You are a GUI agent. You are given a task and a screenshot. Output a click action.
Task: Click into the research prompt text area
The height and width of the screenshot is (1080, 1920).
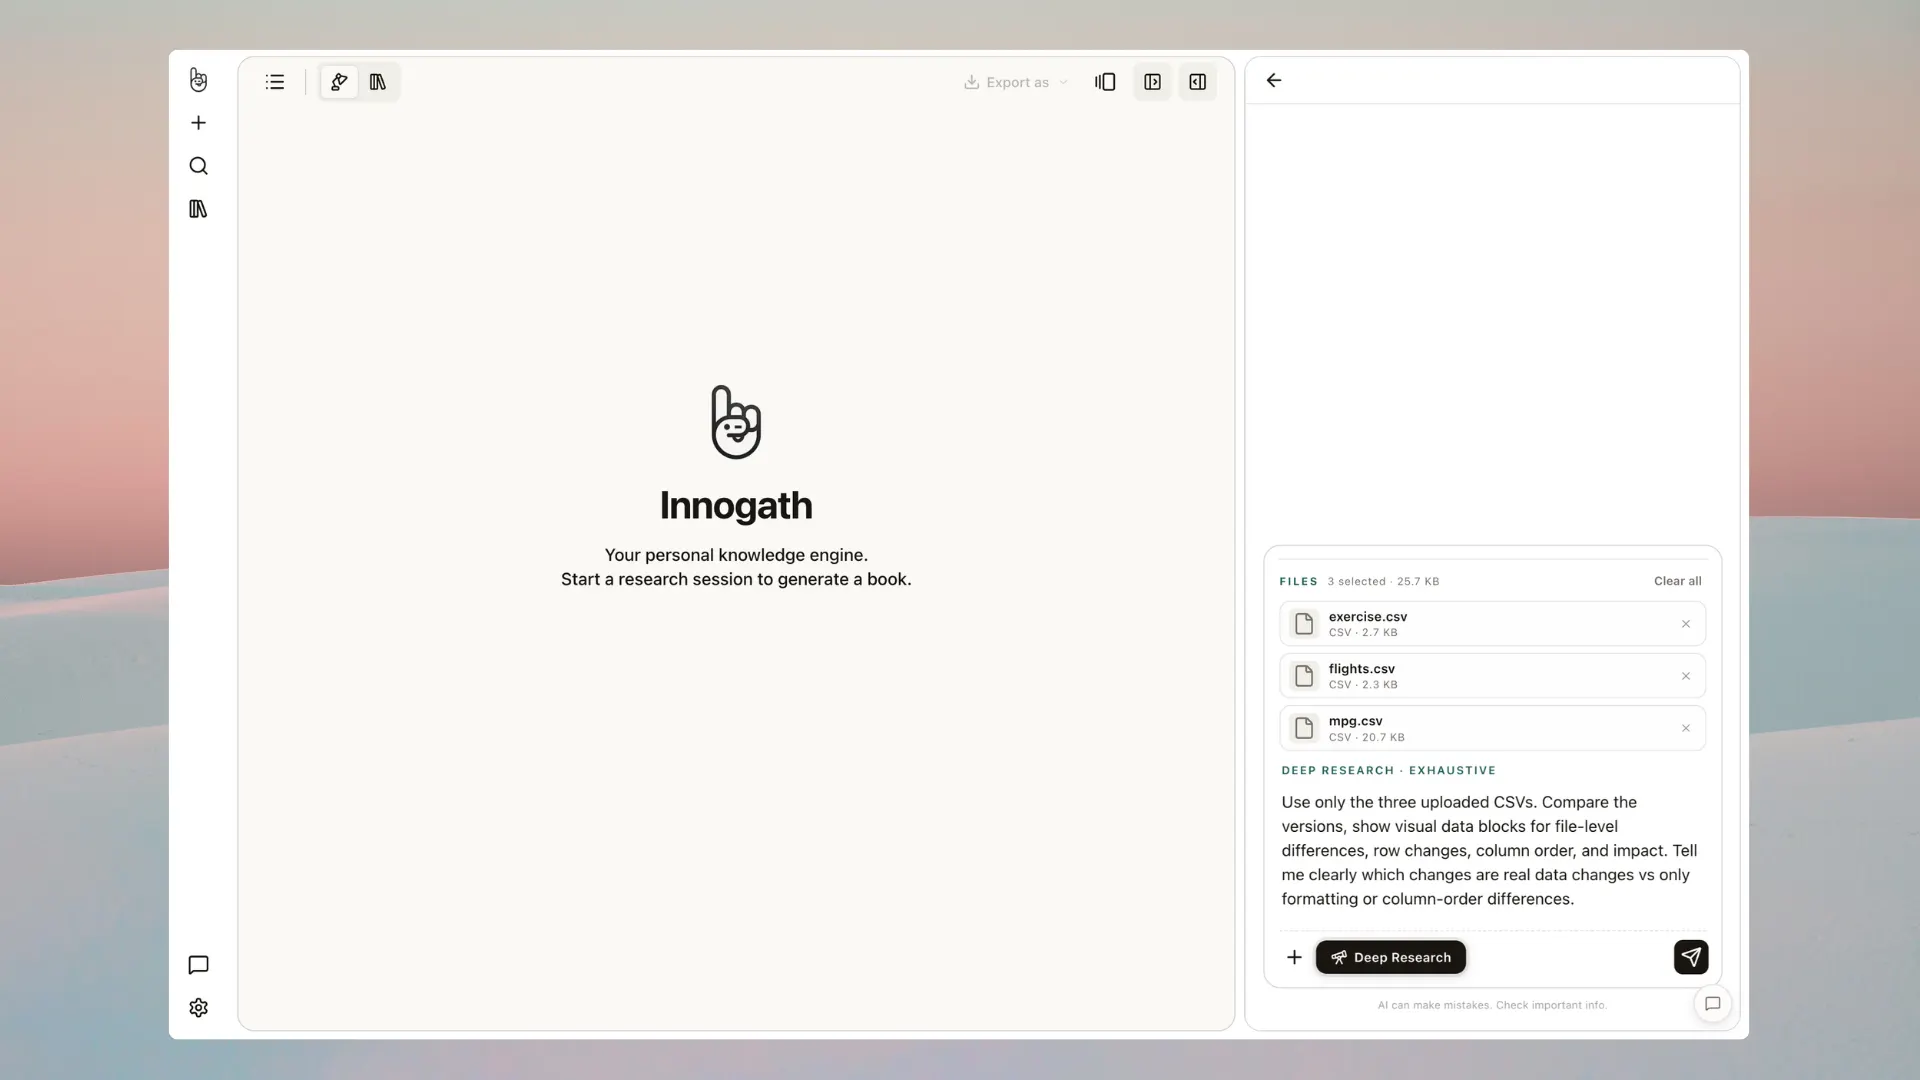(x=1492, y=850)
